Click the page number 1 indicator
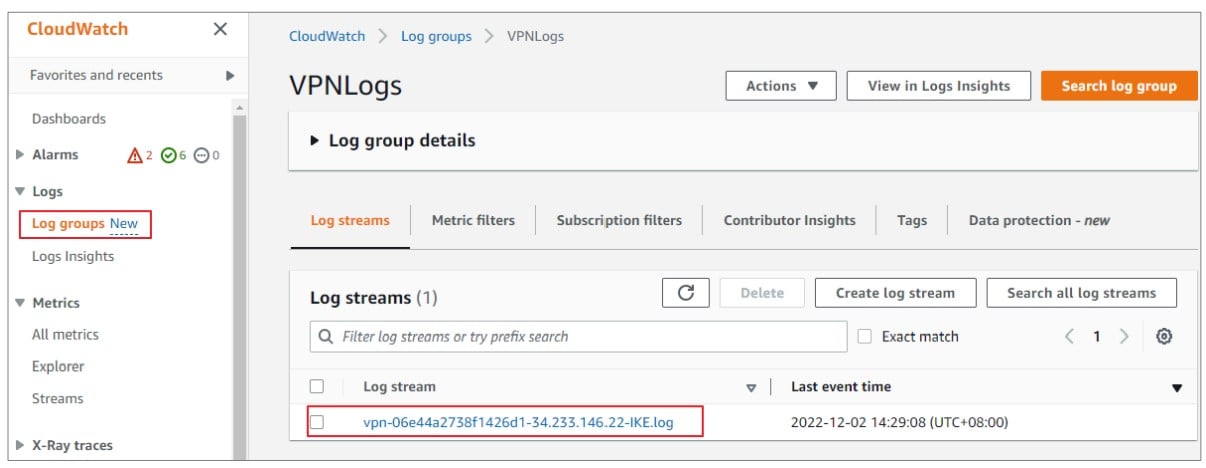 [x=1096, y=337]
